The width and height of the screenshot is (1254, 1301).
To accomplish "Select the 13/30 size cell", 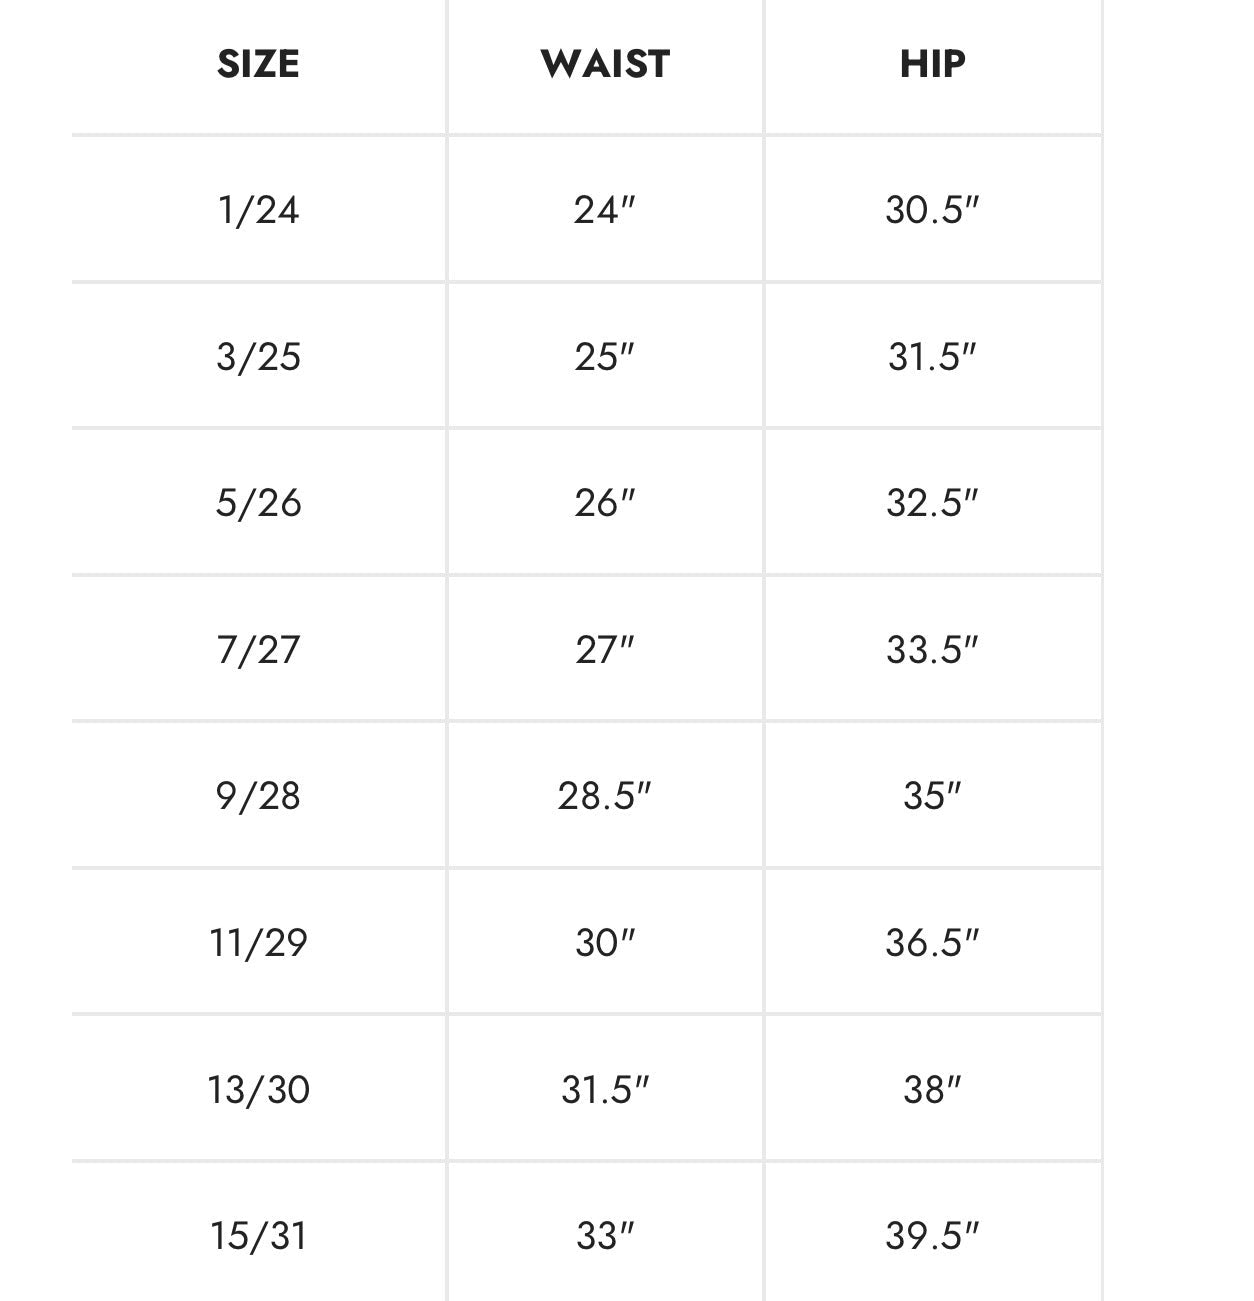I will 258,1089.
